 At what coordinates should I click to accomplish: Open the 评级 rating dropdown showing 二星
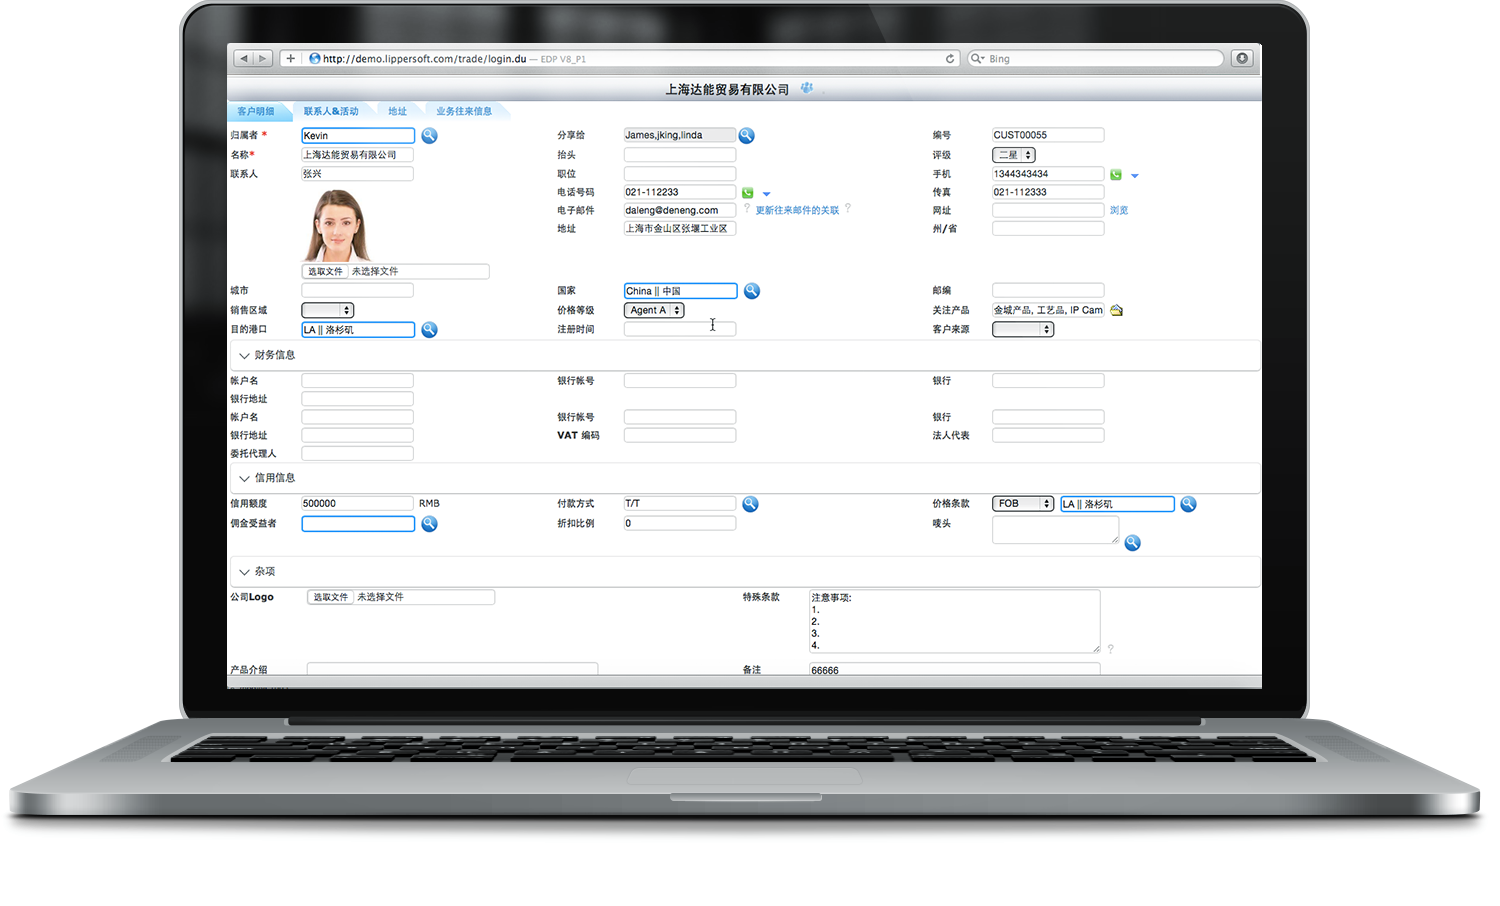[1014, 155]
